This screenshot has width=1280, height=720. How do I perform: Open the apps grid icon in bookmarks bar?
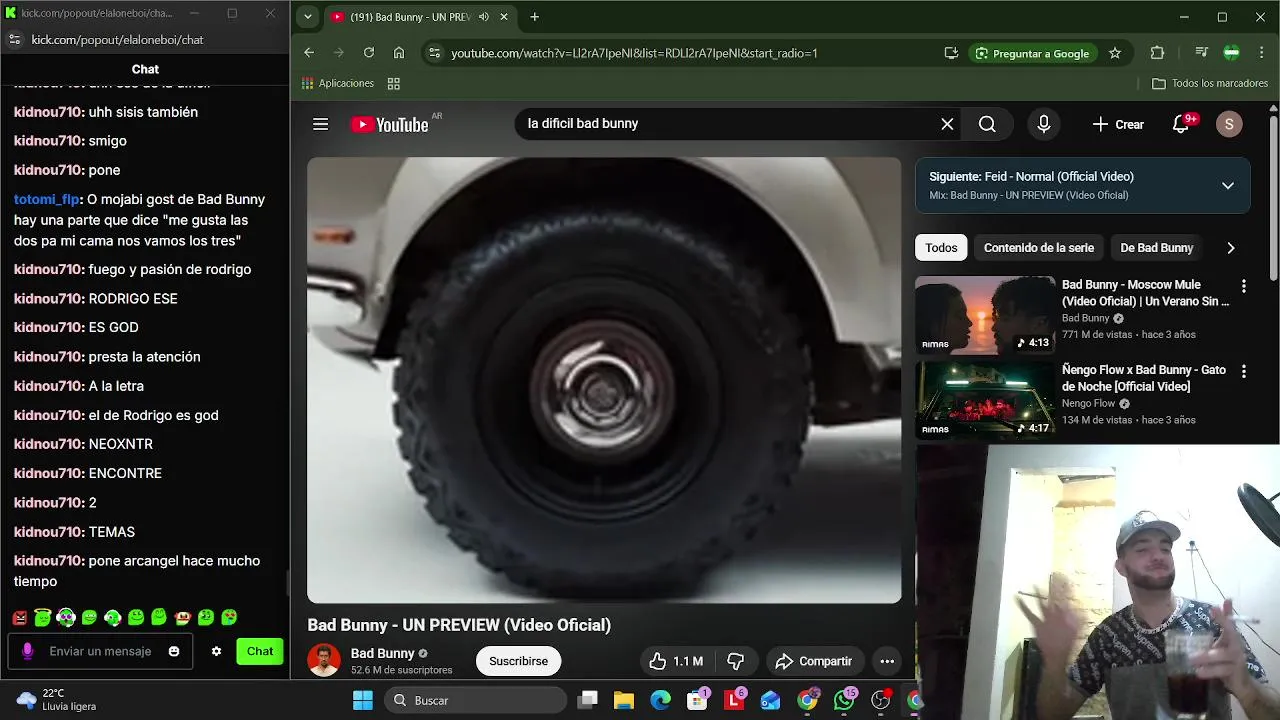(393, 84)
